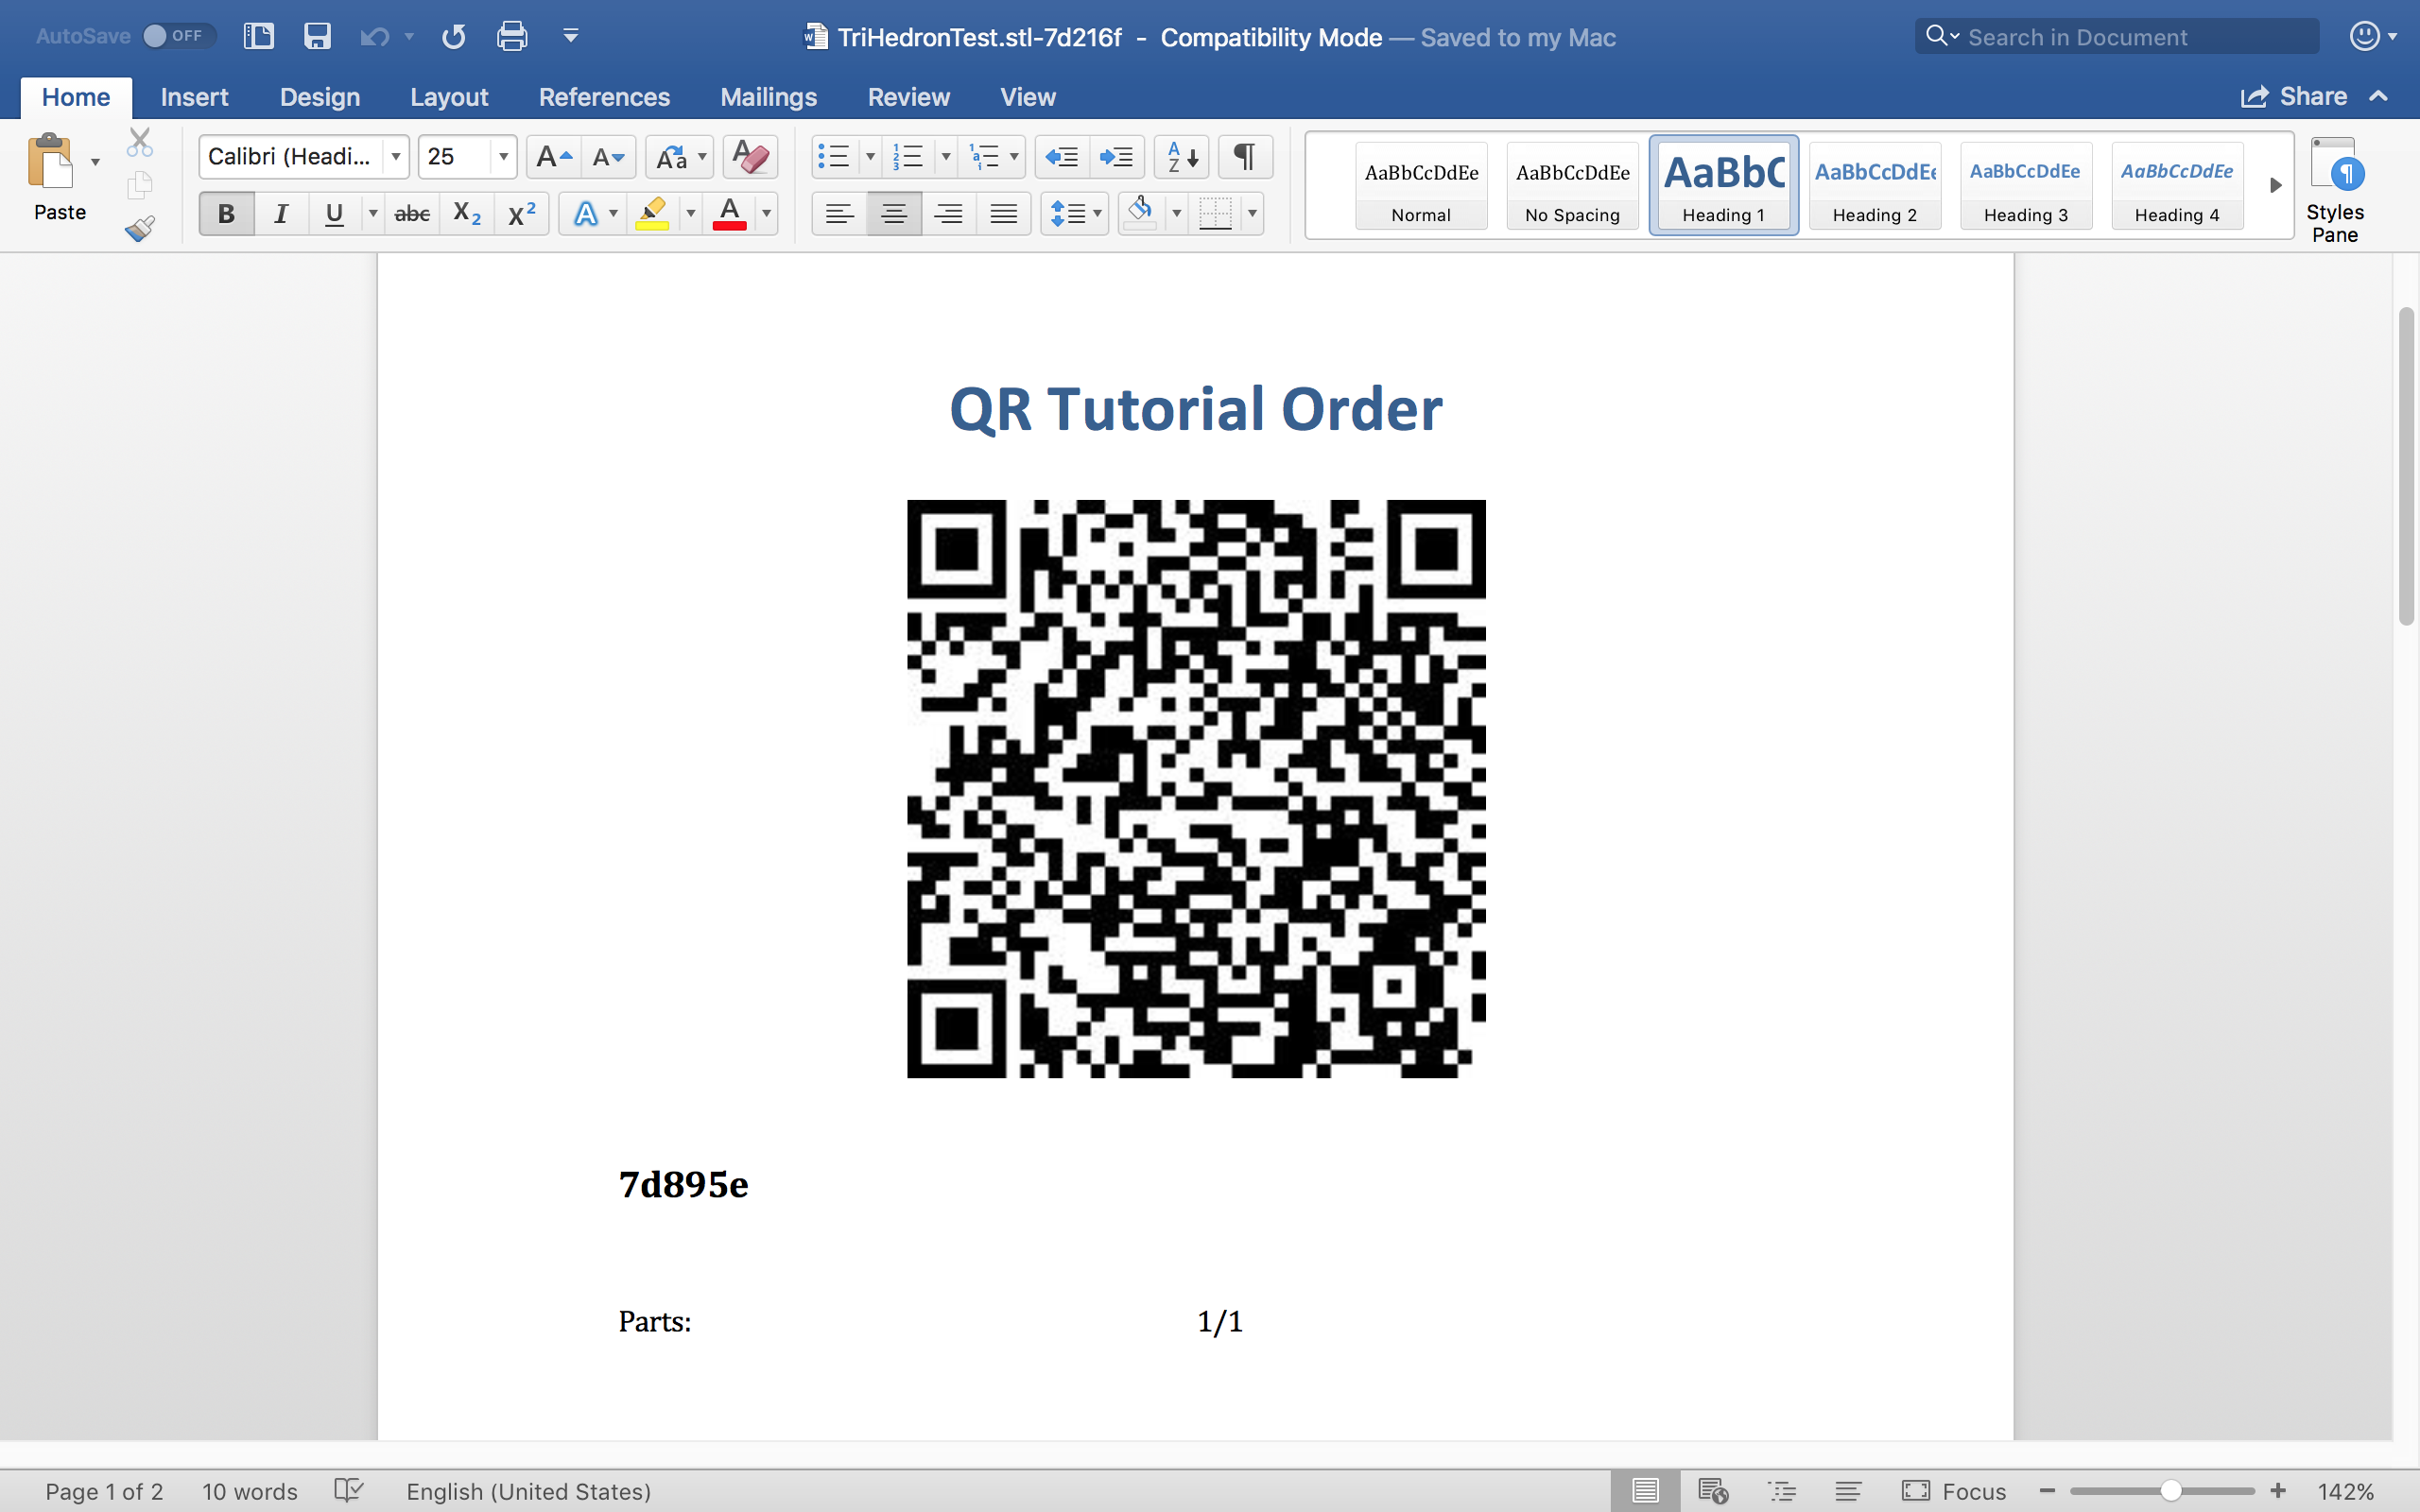Click the Save icon in title bar
Image resolution: width=2420 pixels, height=1512 pixels.
pyautogui.click(x=317, y=37)
